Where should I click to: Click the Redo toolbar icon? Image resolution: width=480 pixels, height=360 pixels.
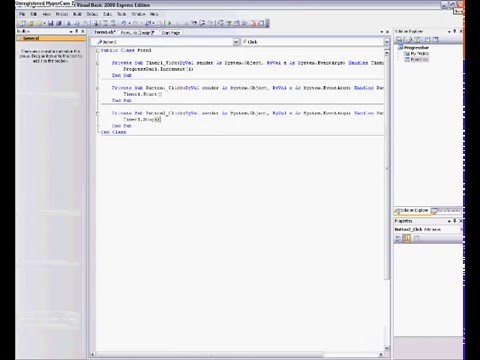click(x=136, y=23)
